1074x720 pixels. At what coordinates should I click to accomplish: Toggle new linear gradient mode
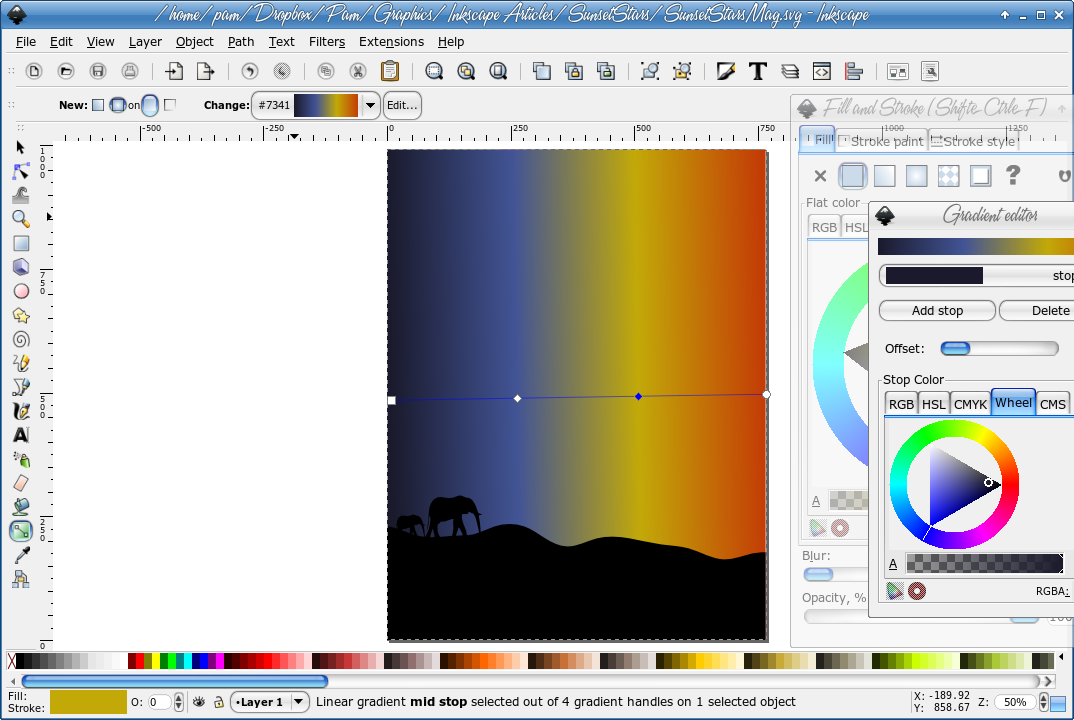coord(98,105)
